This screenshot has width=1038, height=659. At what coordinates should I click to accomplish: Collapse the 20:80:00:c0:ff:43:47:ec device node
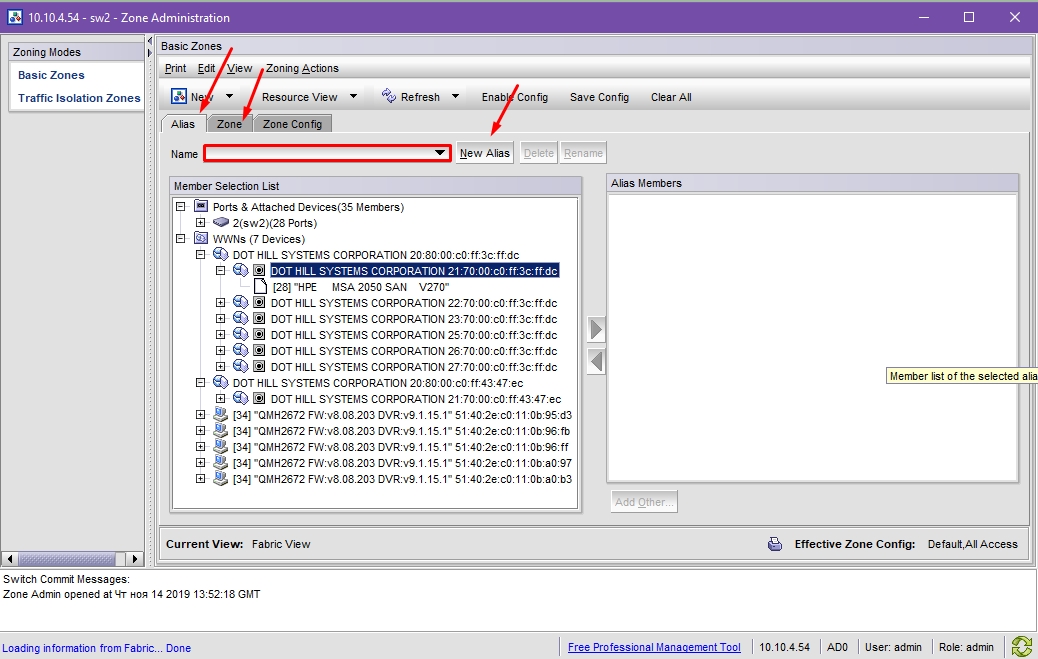pos(201,382)
